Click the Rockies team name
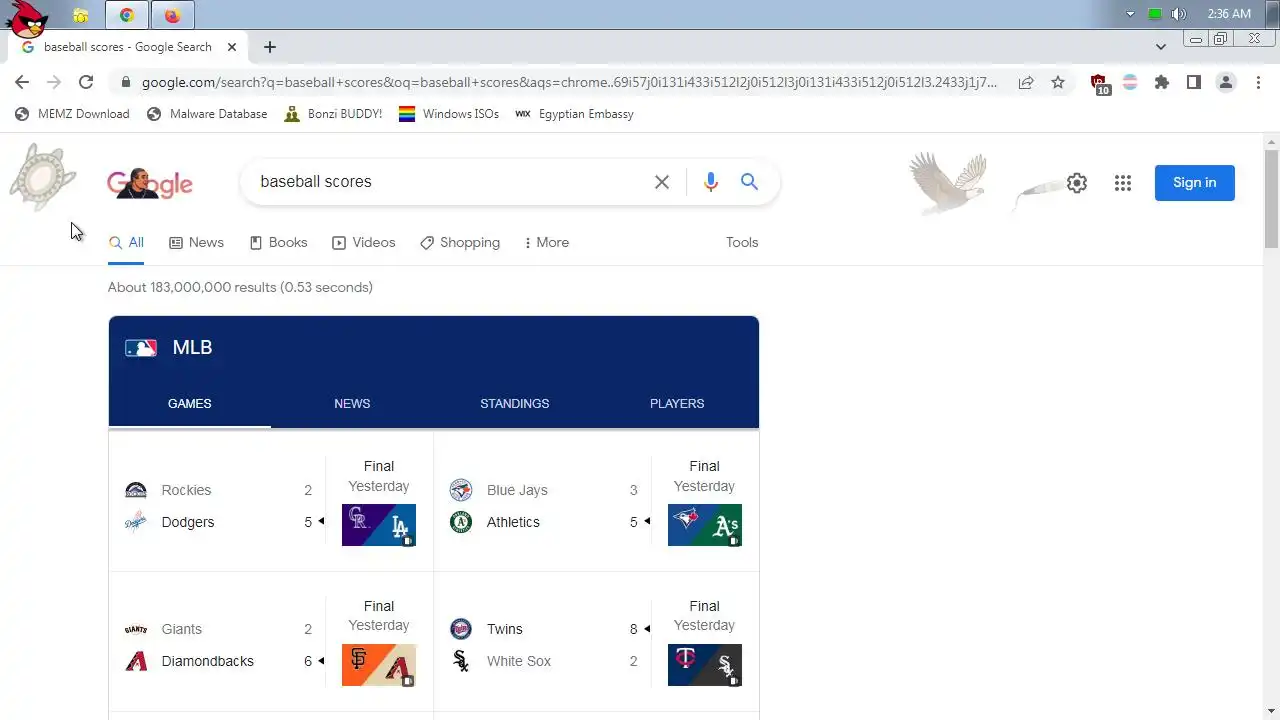Viewport: 1280px width, 720px height. click(x=186, y=490)
